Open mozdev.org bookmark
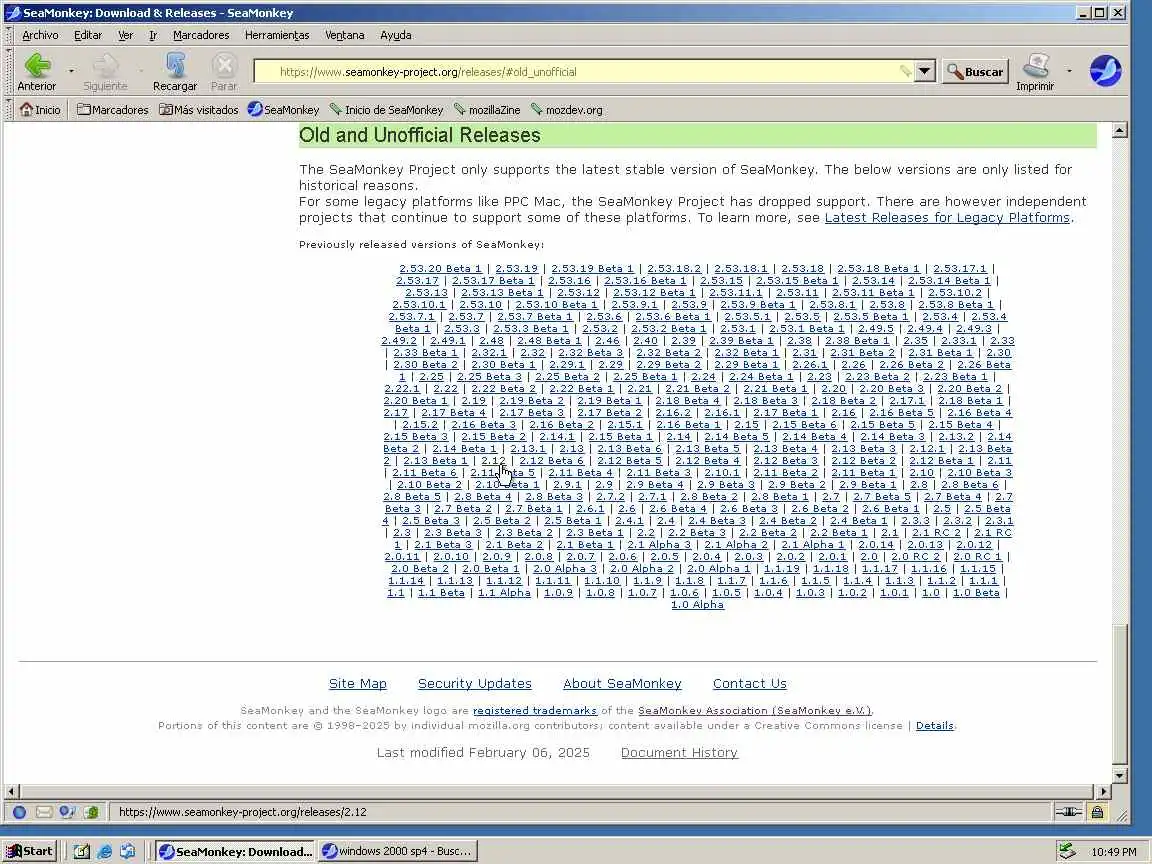 coord(566,109)
